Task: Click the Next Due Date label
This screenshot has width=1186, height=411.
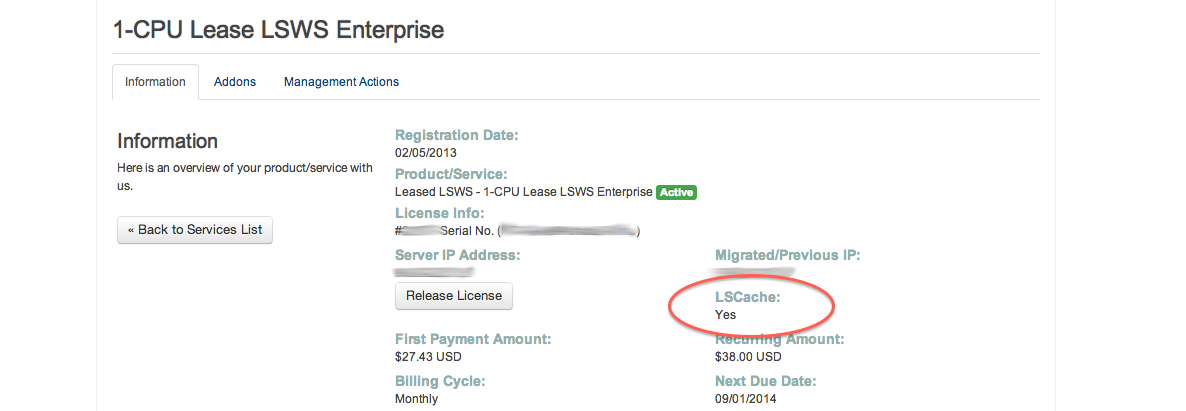Action: click(765, 381)
